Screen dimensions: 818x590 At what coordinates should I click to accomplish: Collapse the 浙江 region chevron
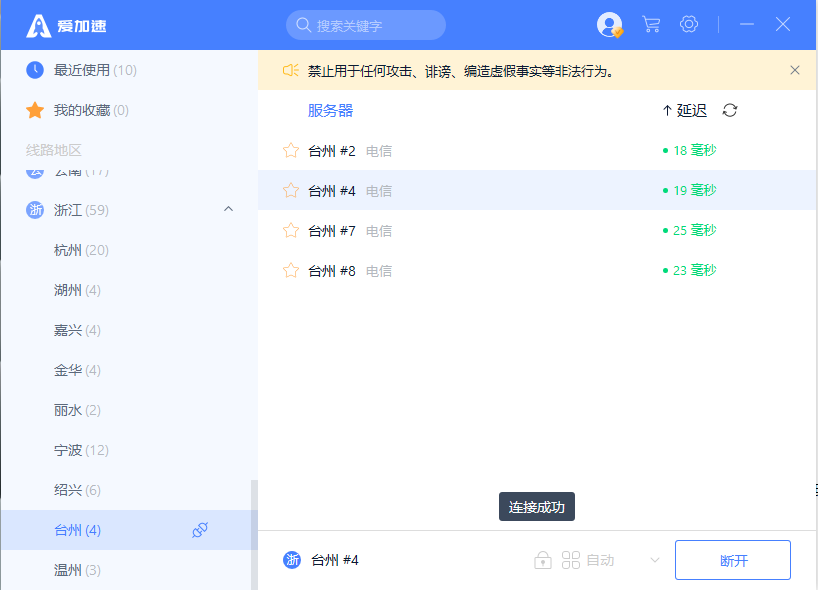pyautogui.click(x=228, y=209)
